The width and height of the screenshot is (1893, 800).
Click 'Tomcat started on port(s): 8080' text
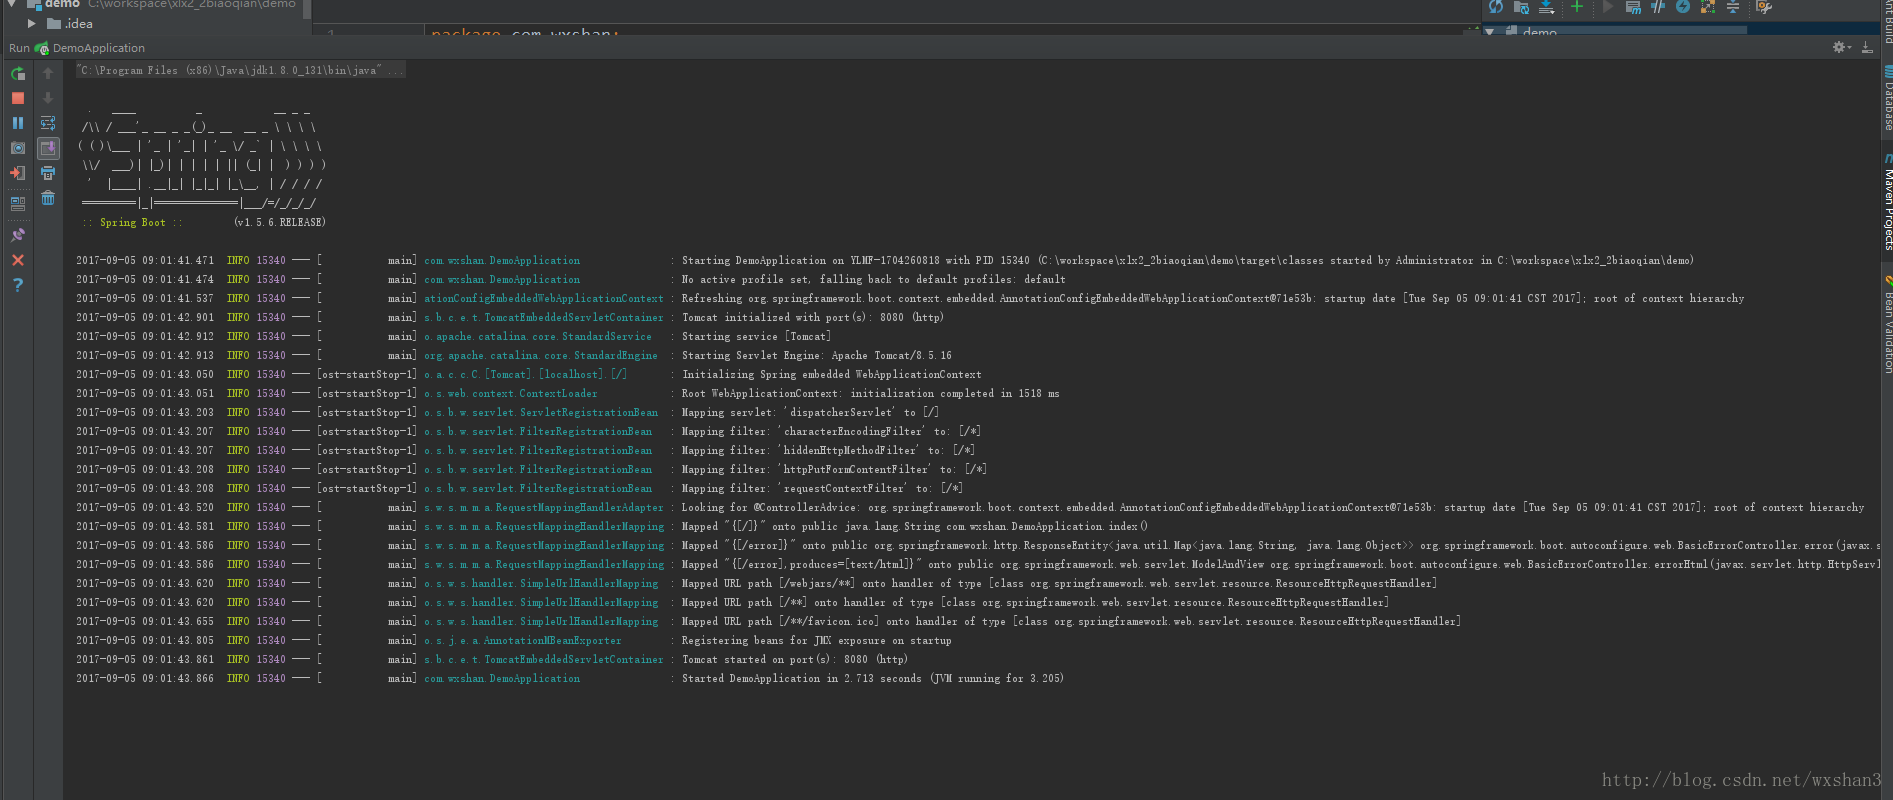(x=795, y=659)
